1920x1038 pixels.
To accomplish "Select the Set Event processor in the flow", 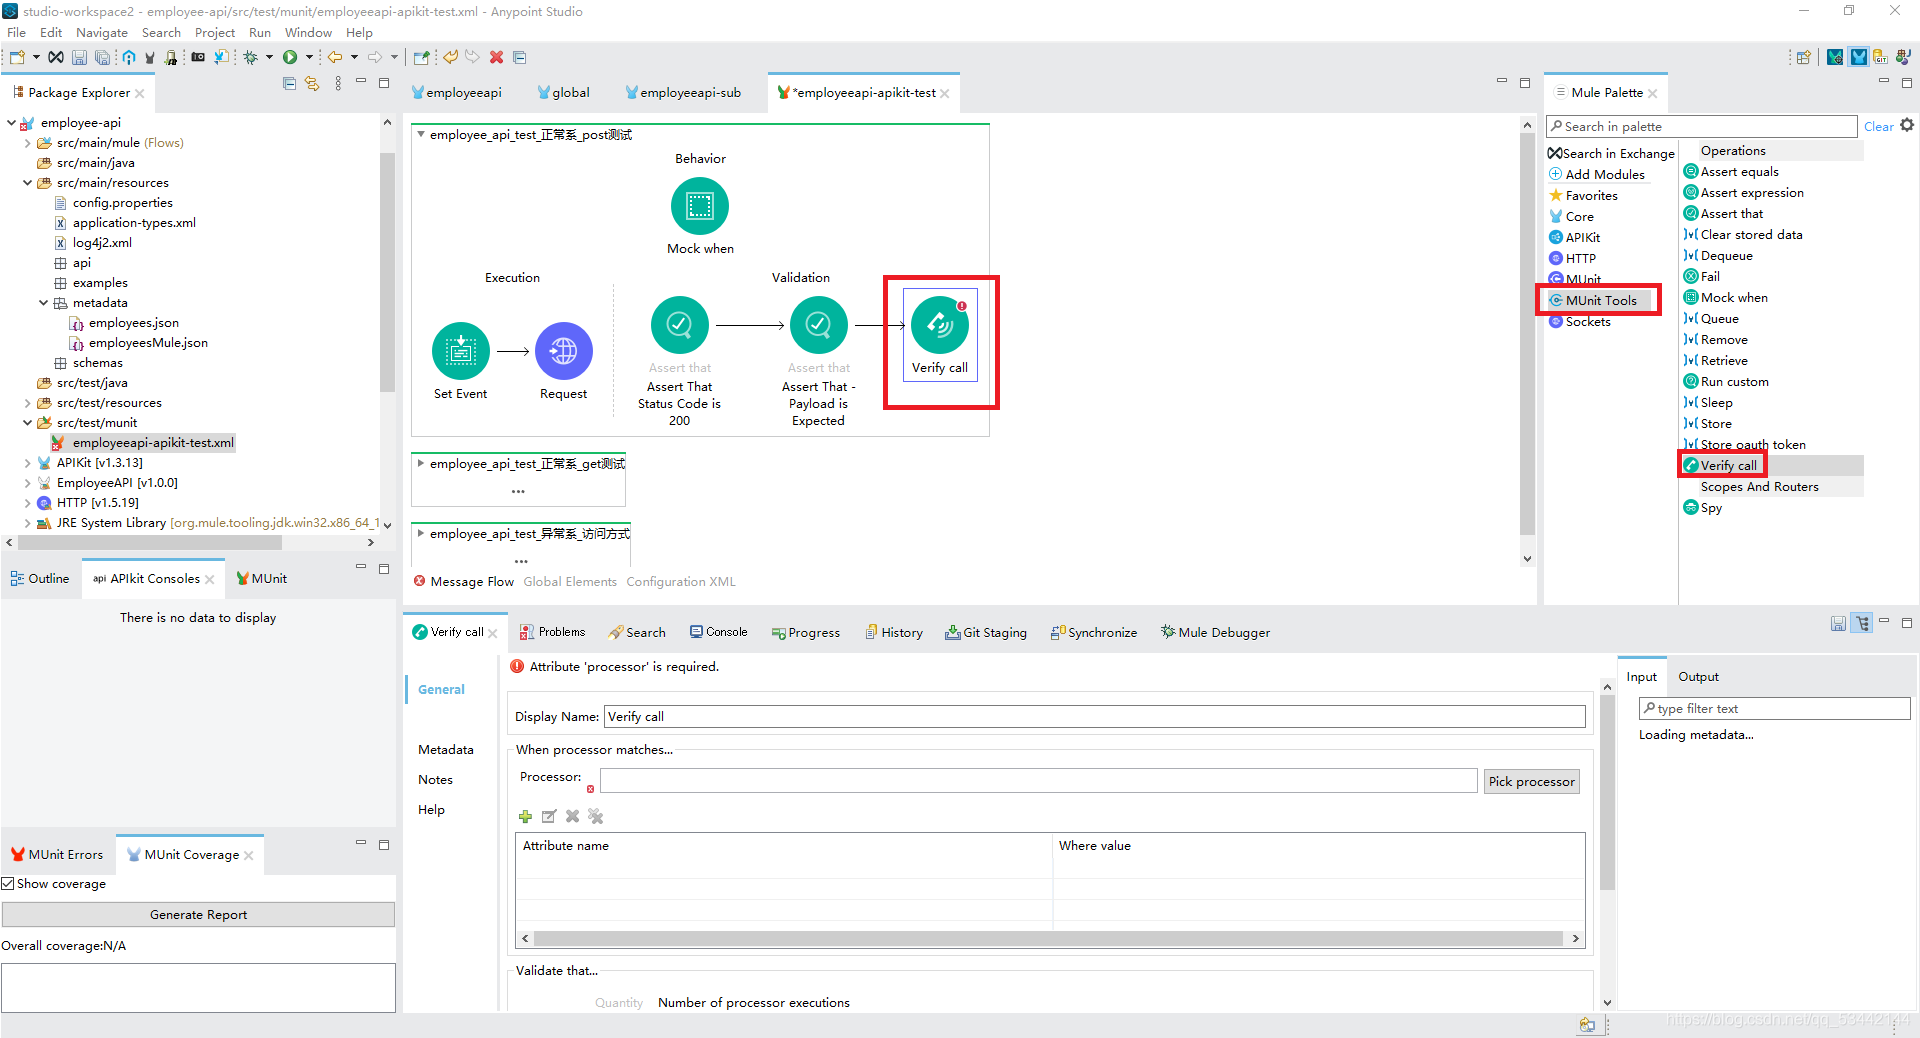I will tap(460, 351).
